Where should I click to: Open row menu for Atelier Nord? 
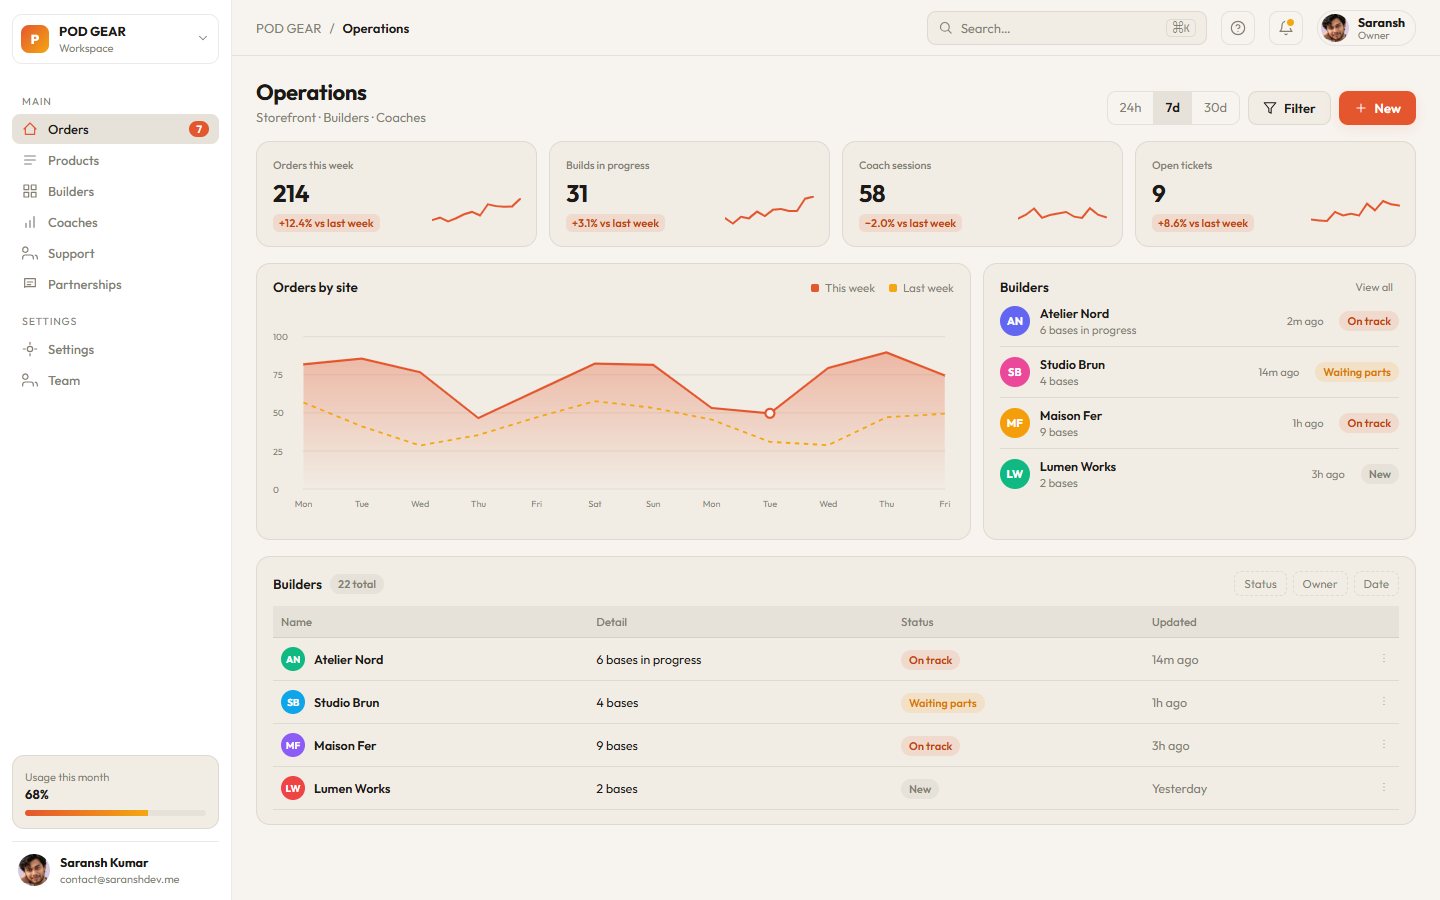point(1384,658)
